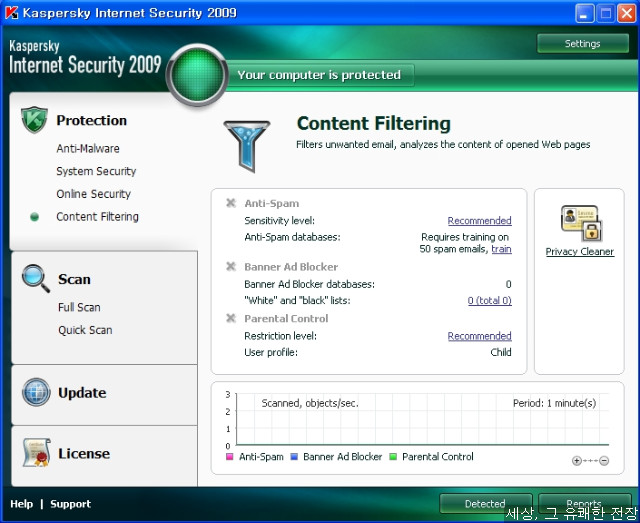The height and width of the screenshot is (523, 640).
Task: Close the Kaspersky window
Action: 626,13
